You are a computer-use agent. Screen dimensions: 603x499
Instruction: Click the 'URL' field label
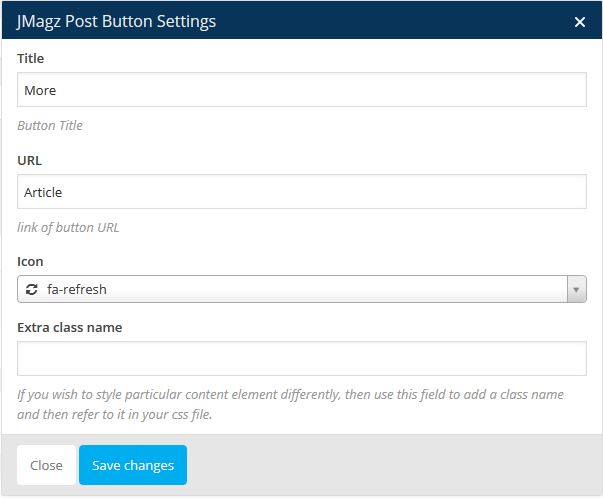point(29,160)
